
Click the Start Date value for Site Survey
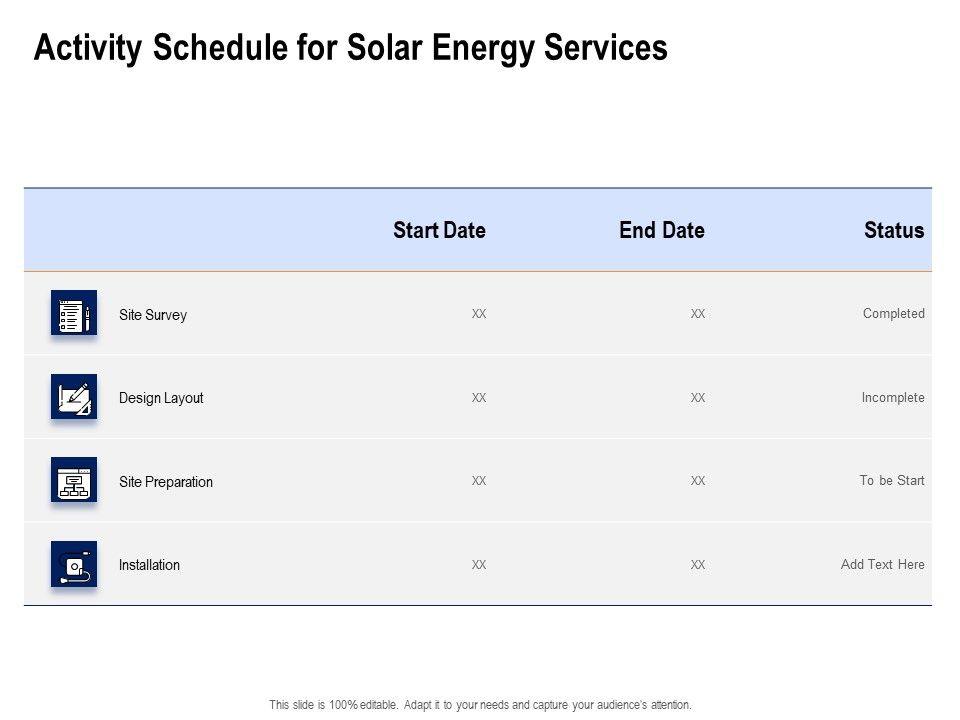pos(479,314)
